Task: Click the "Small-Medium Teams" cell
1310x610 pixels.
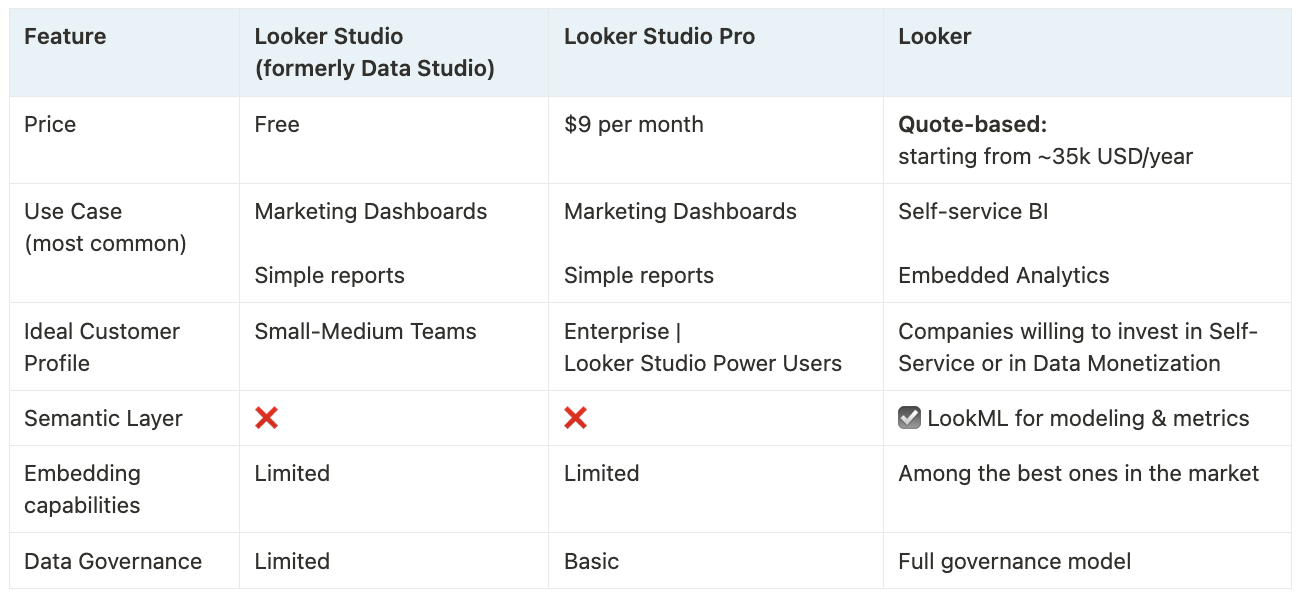Action: (x=365, y=332)
